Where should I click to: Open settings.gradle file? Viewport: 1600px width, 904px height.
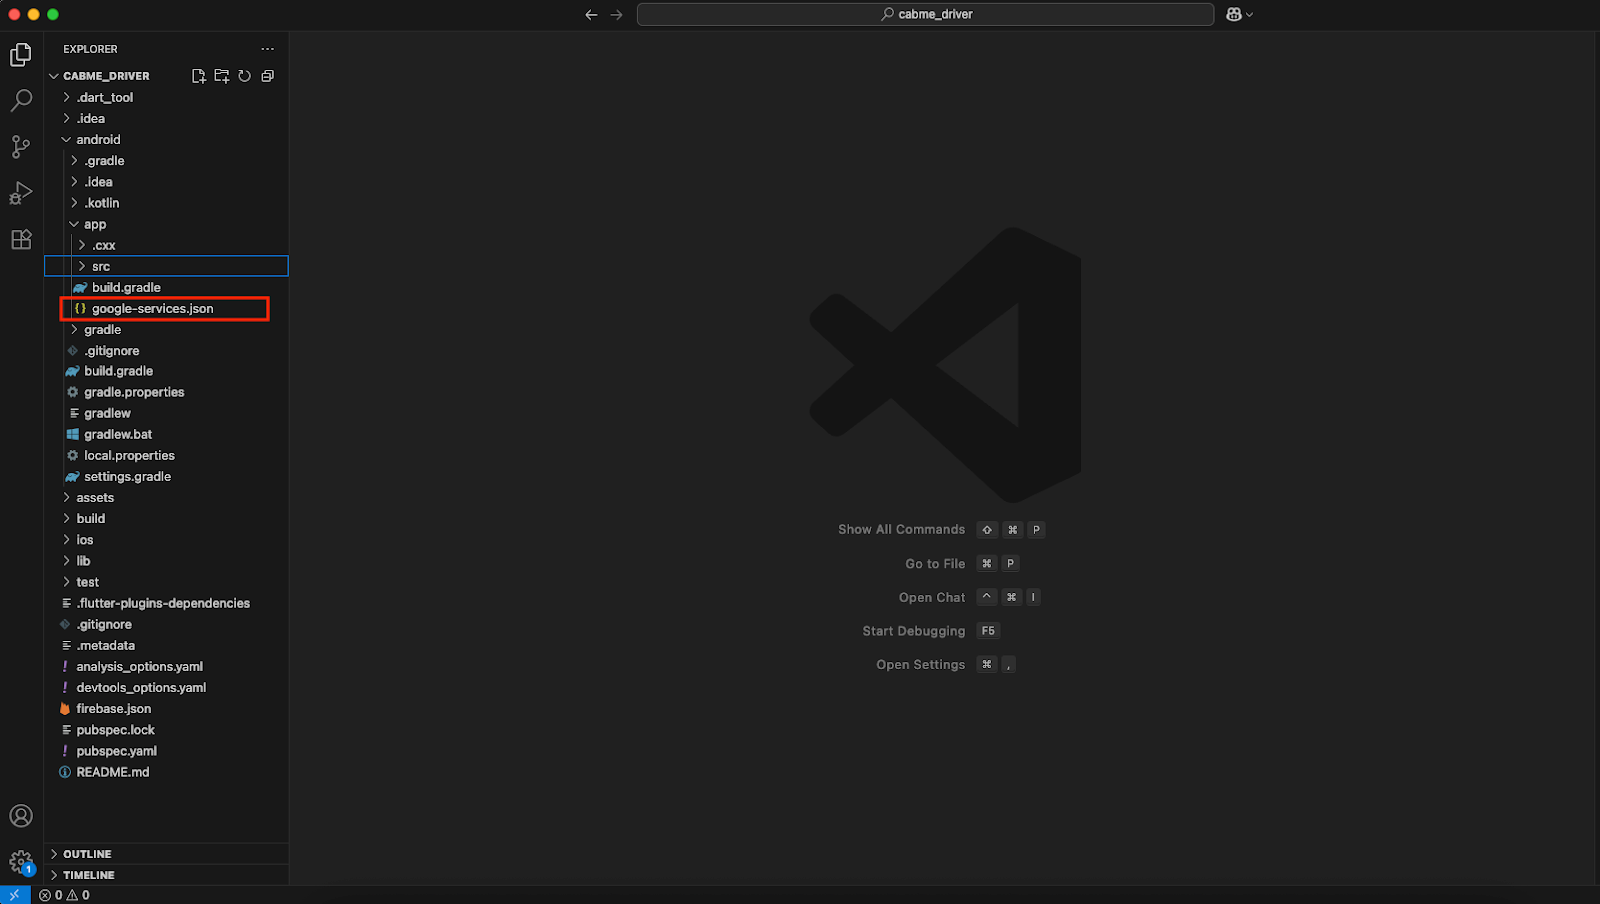pyautogui.click(x=166, y=476)
